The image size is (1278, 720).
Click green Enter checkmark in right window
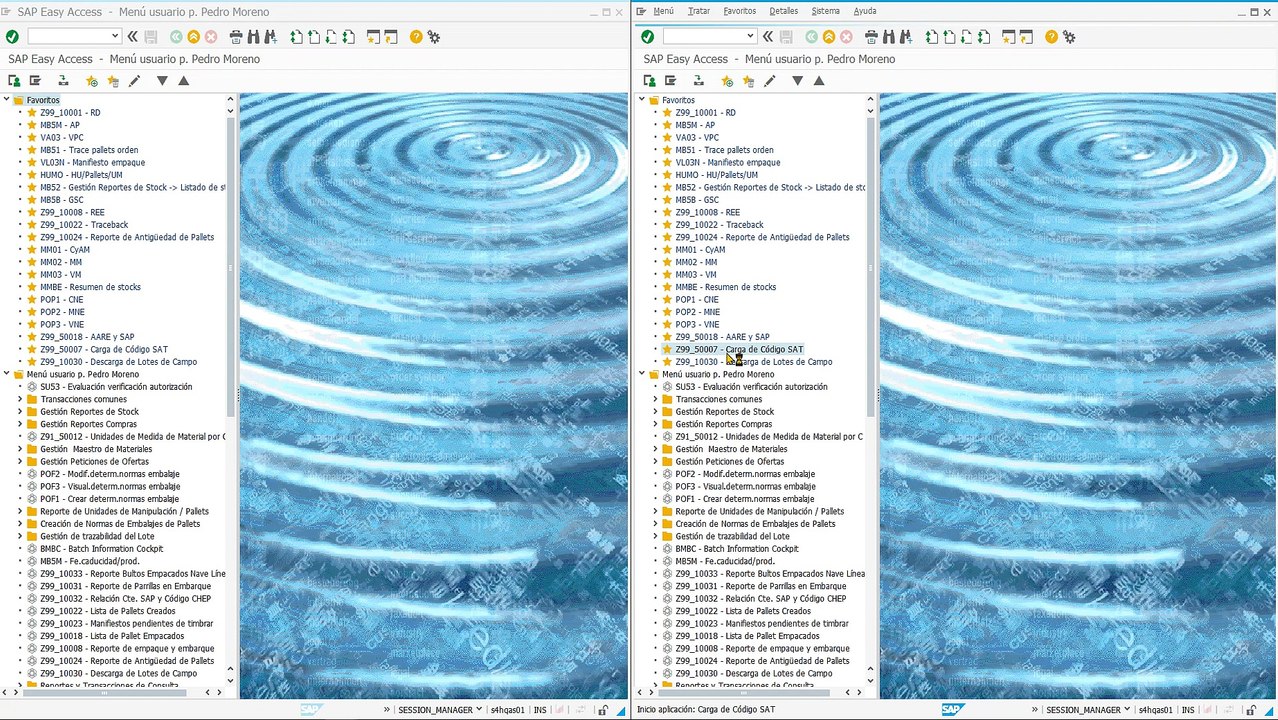647,37
